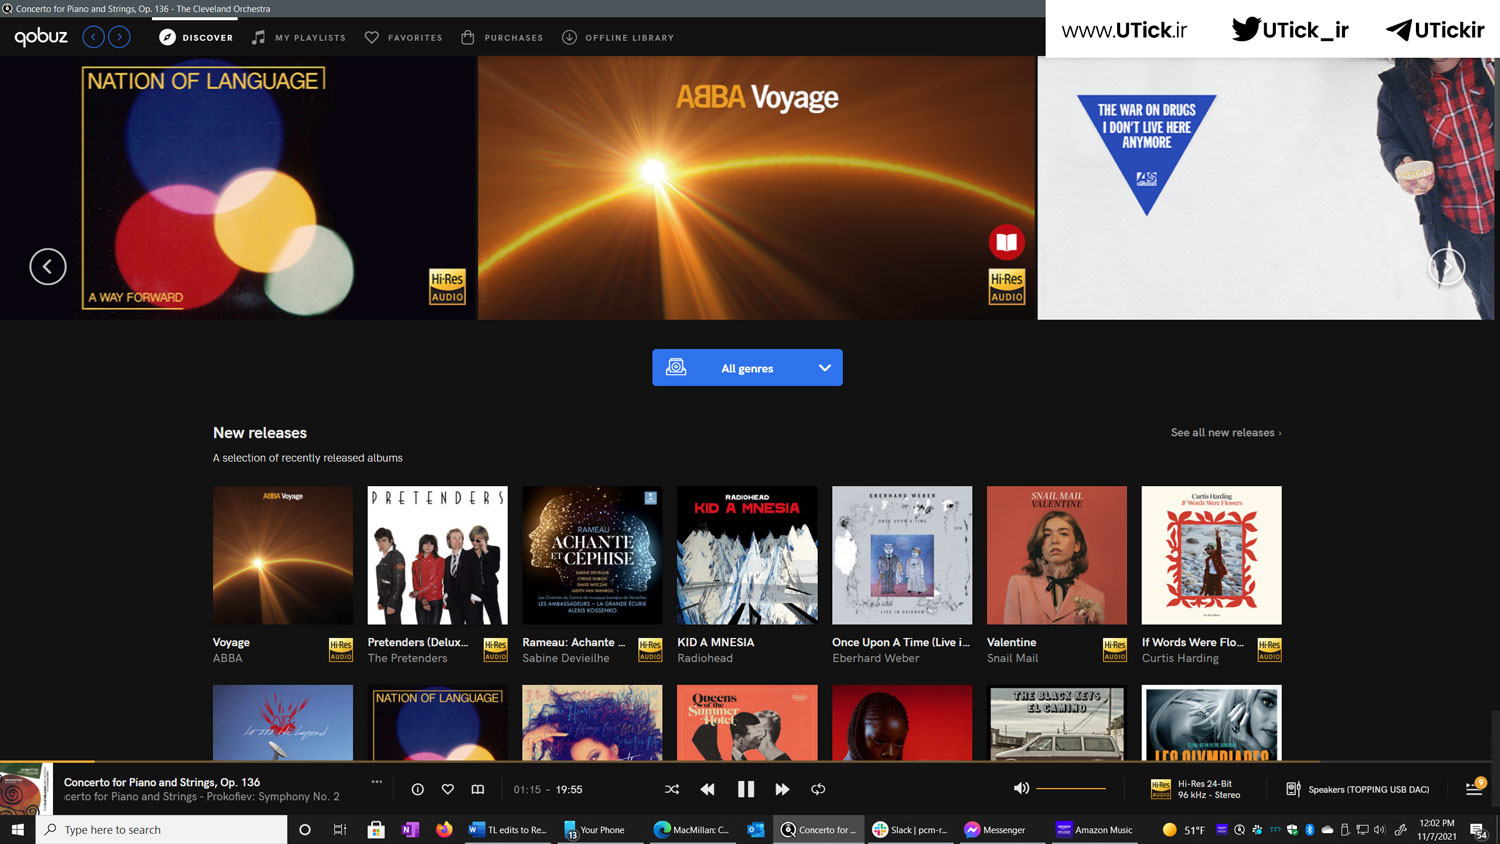Adjust the volume slider
1500x844 pixels.
(1071, 788)
